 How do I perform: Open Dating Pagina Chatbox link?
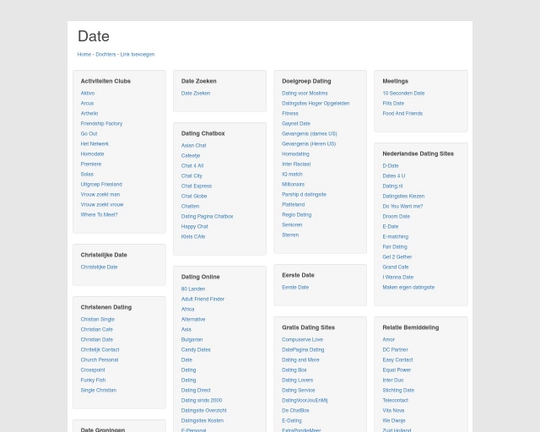207,217
